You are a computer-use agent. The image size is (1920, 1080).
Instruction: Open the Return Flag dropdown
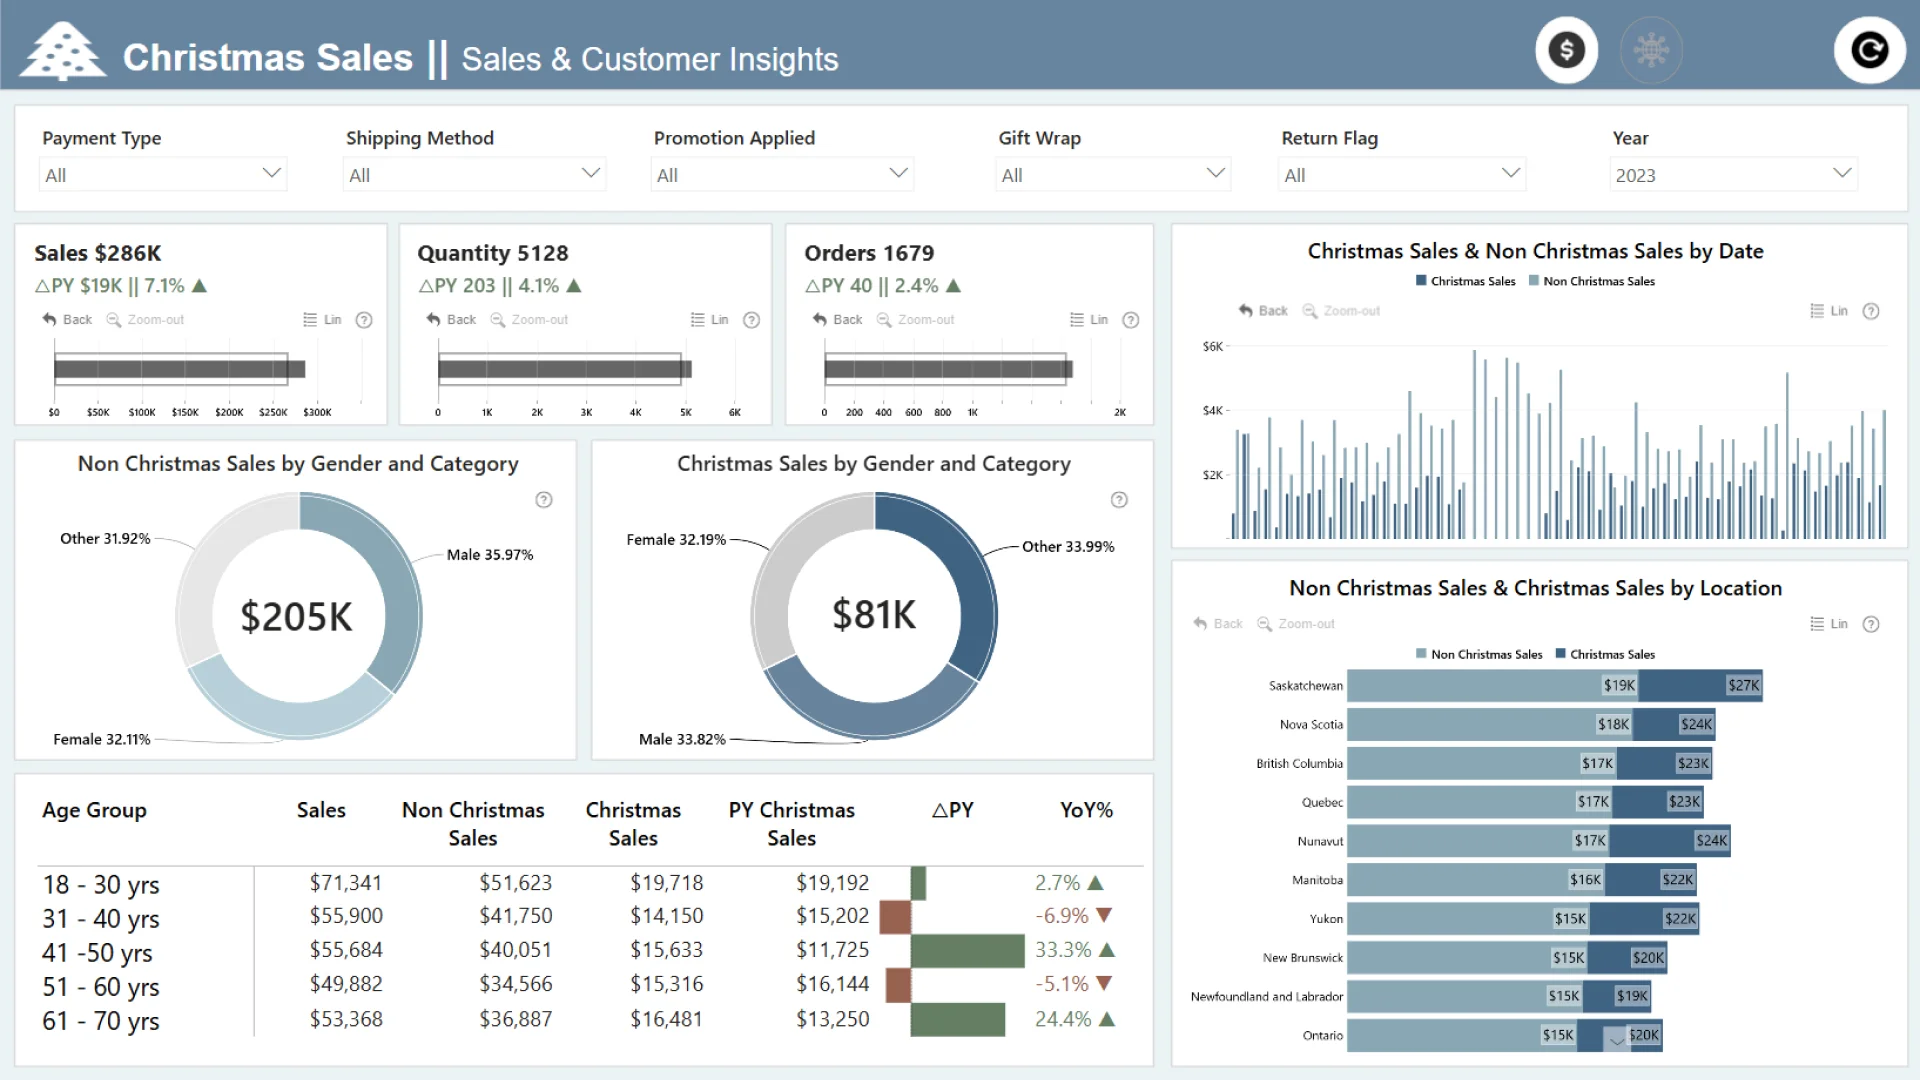click(1402, 174)
